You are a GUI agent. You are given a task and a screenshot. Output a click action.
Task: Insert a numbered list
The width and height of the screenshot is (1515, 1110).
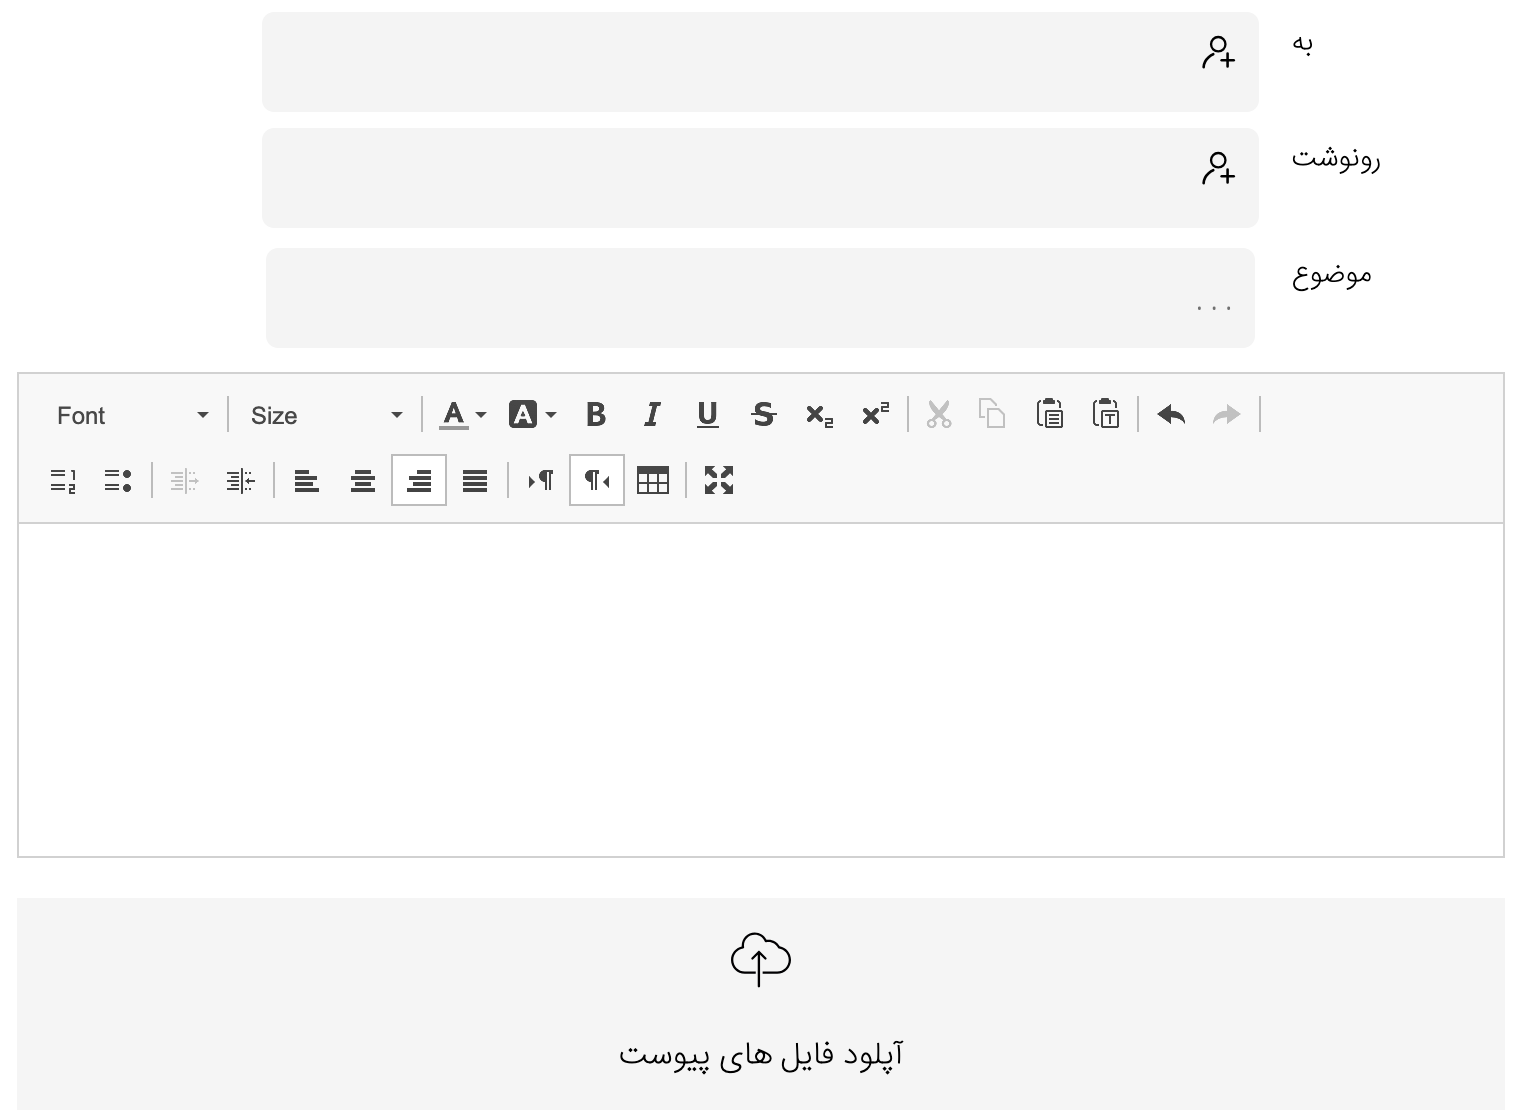click(x=63, y=480)
